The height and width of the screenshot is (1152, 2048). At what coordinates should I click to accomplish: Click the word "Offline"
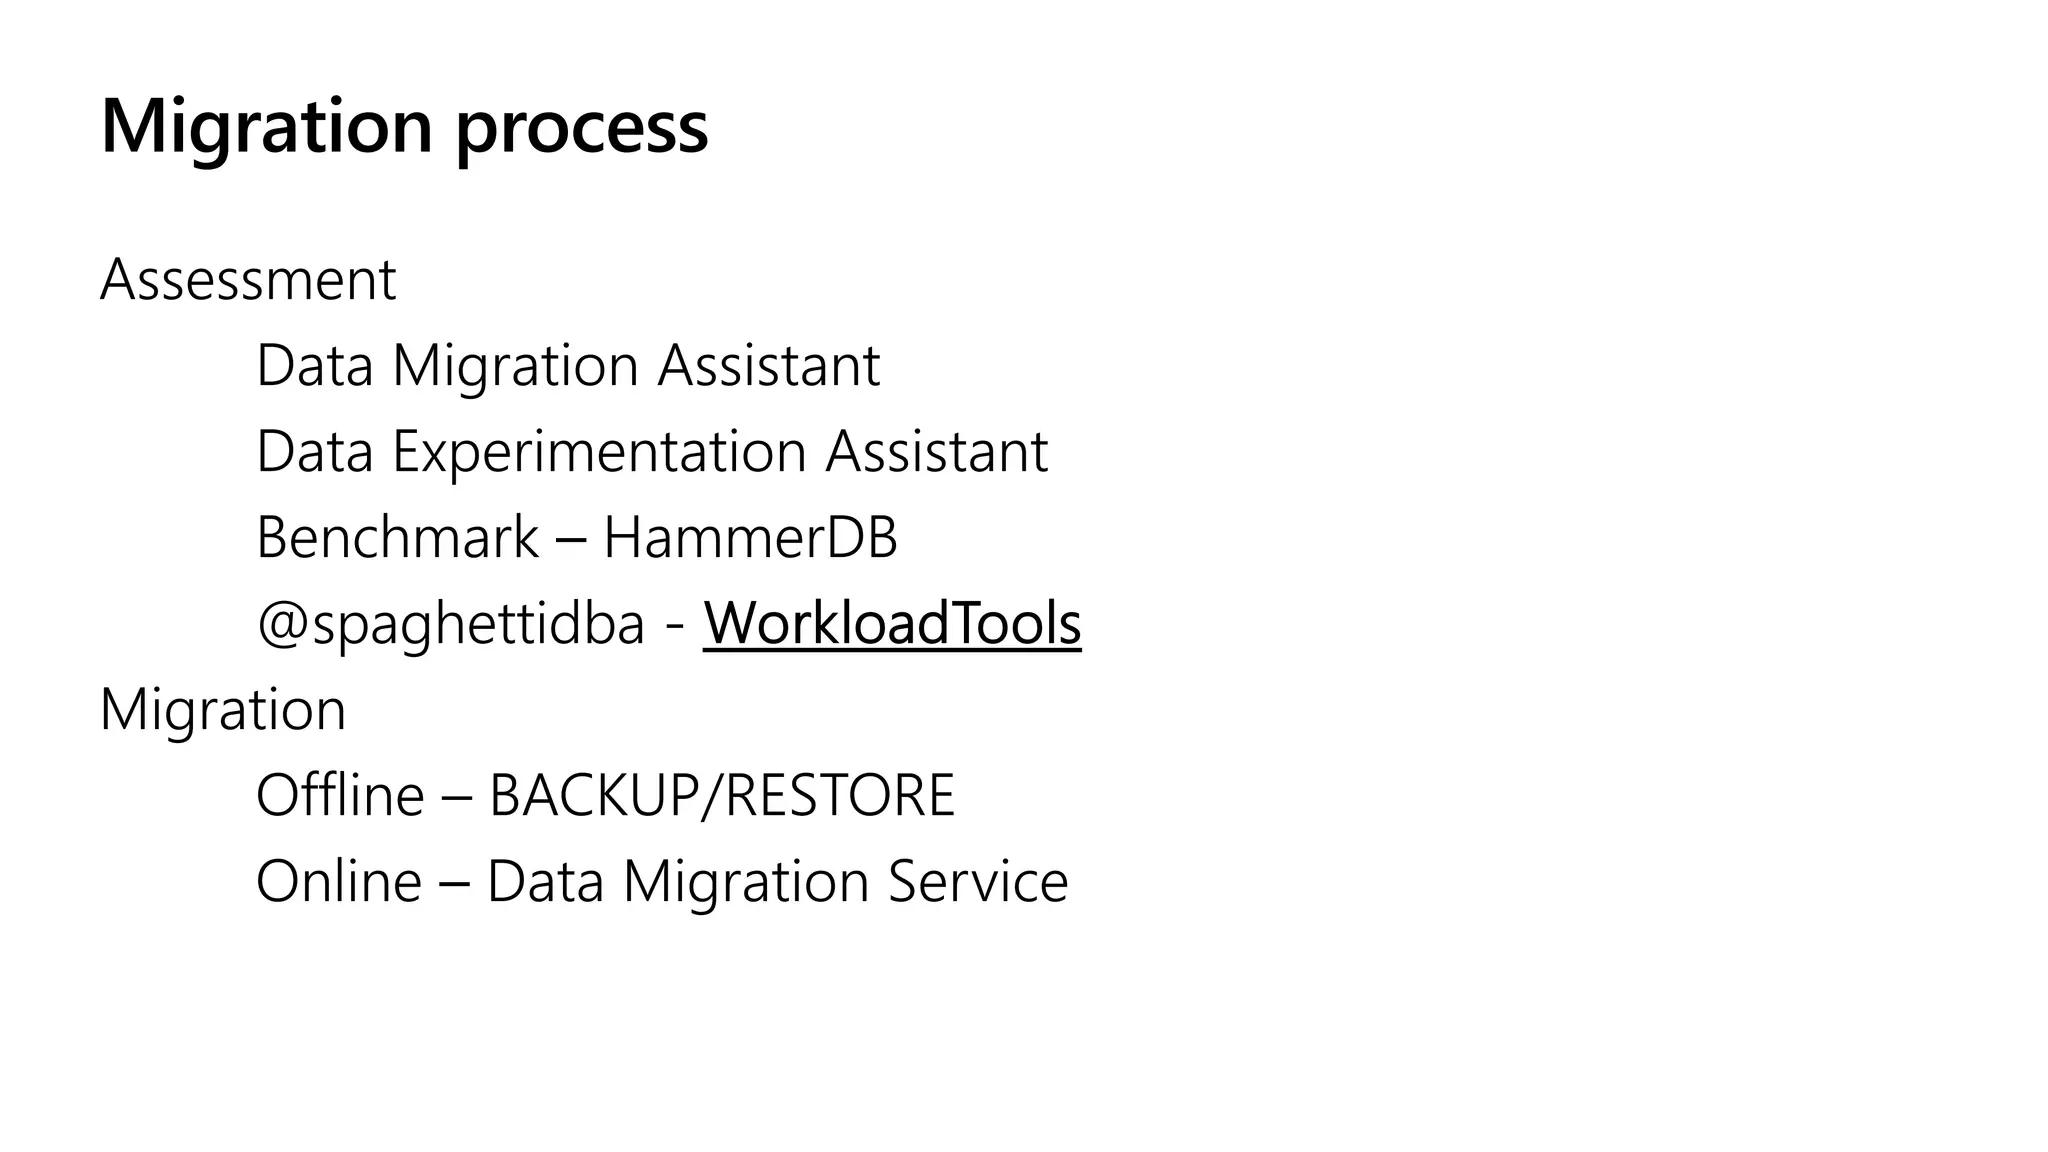[x=340, y=796]
